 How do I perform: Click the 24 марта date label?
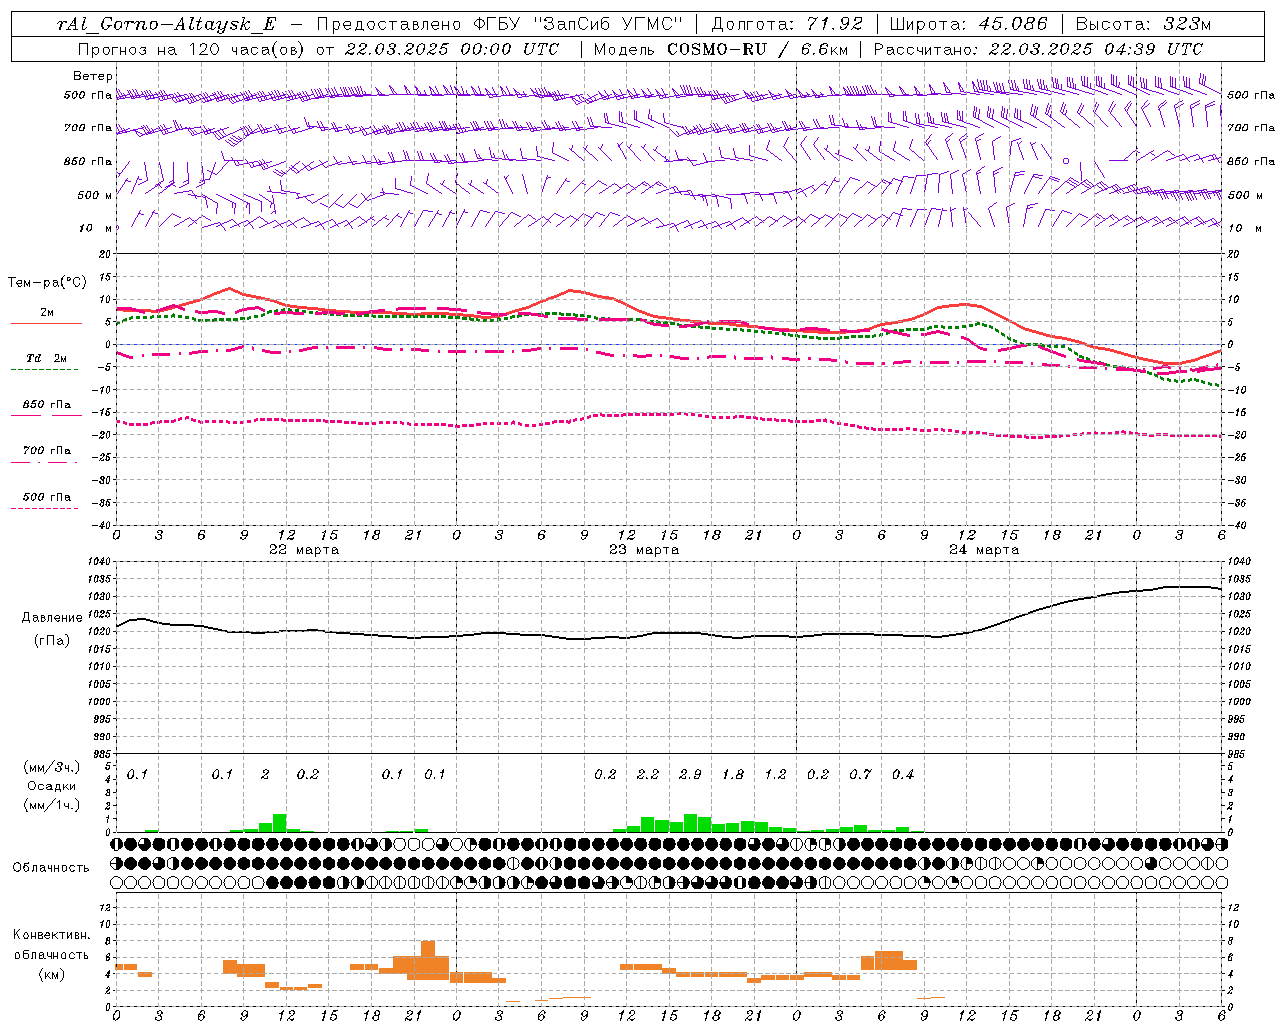pos(984,550)
